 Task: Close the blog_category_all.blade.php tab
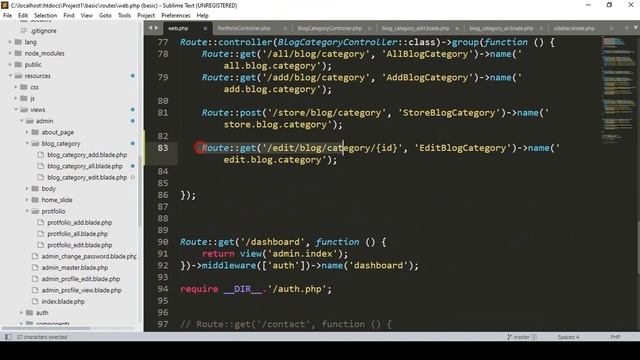(x=541, y=28)
